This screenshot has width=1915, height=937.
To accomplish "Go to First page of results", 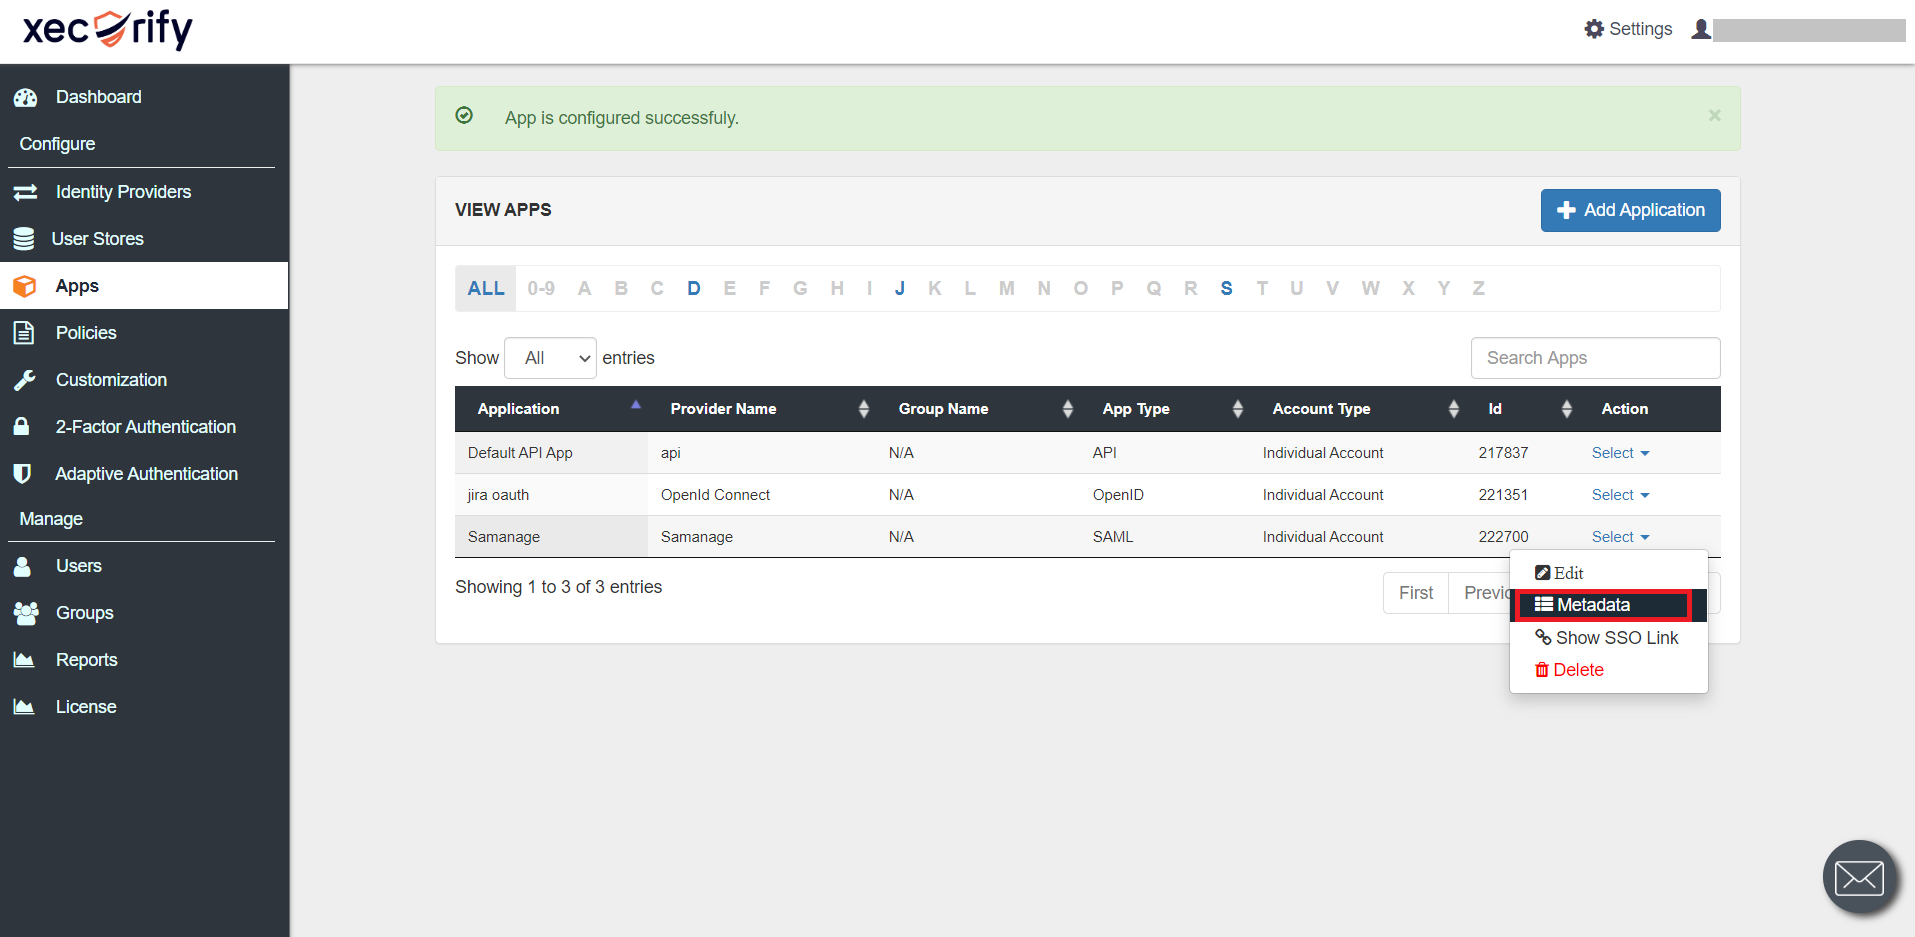I will coord(1416,593).
